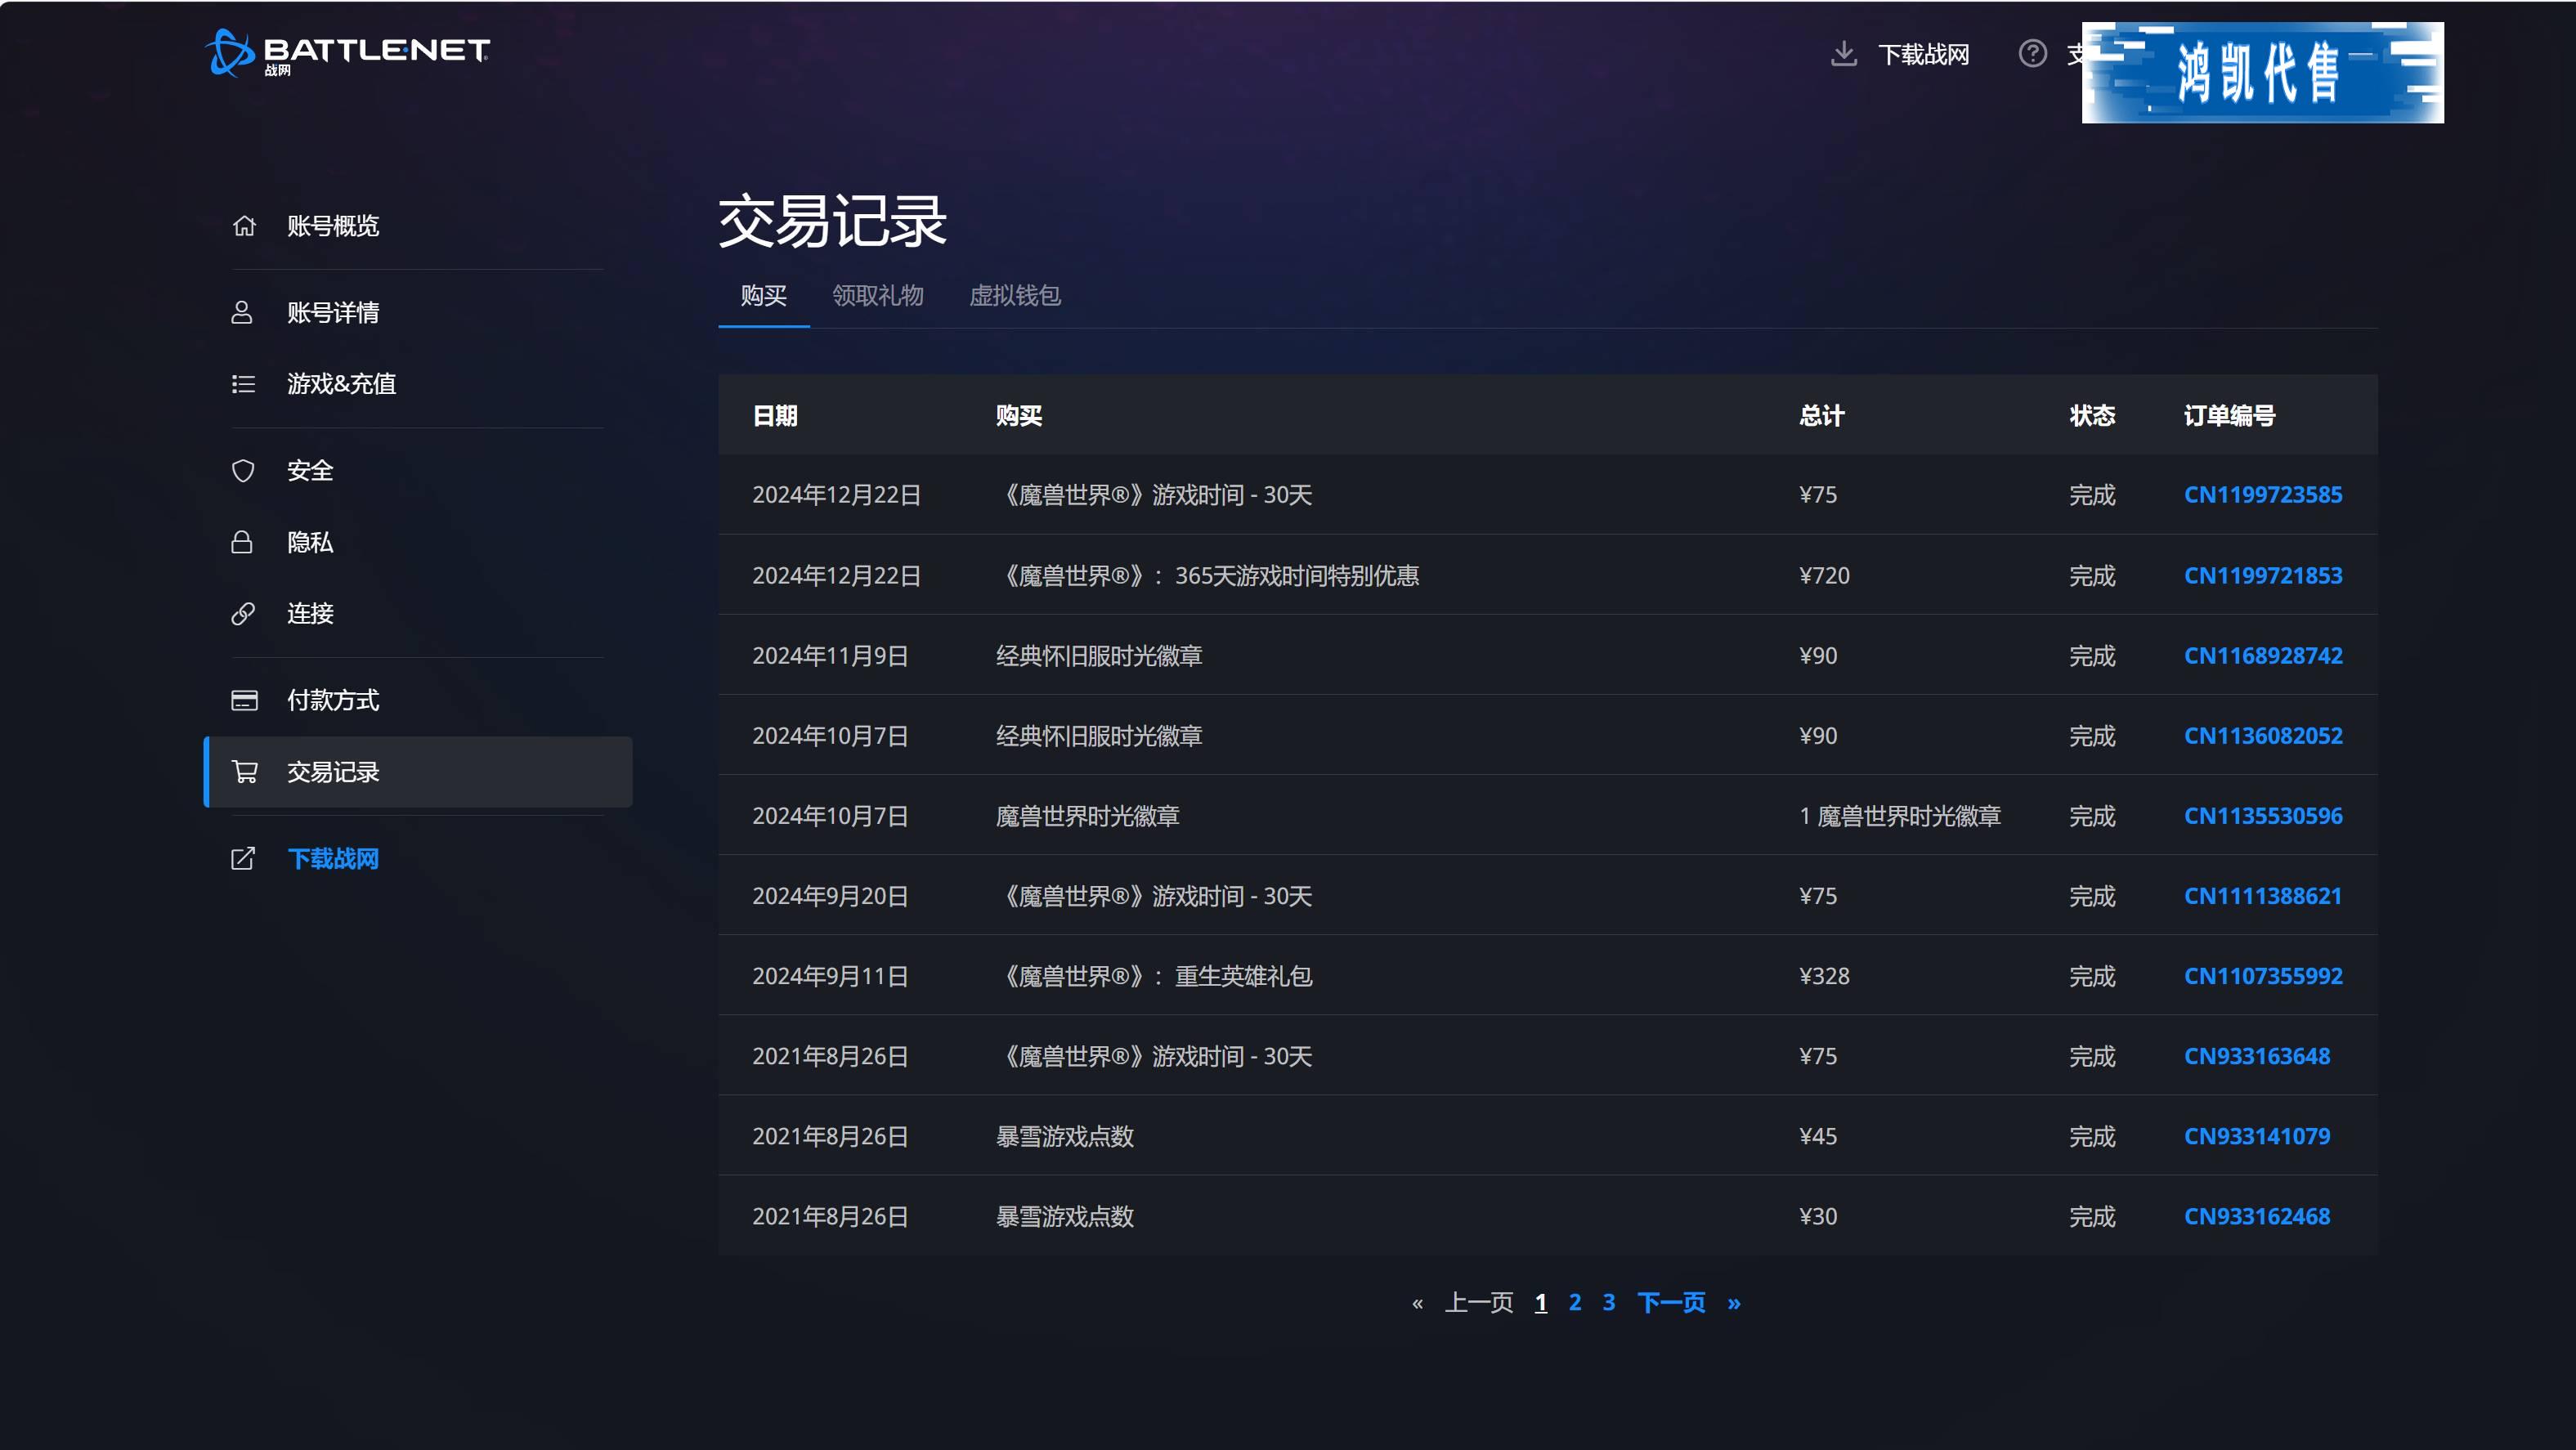Click the 交易记录 page heading
The image size is (2576, 1450).
(x=832, y=221)
